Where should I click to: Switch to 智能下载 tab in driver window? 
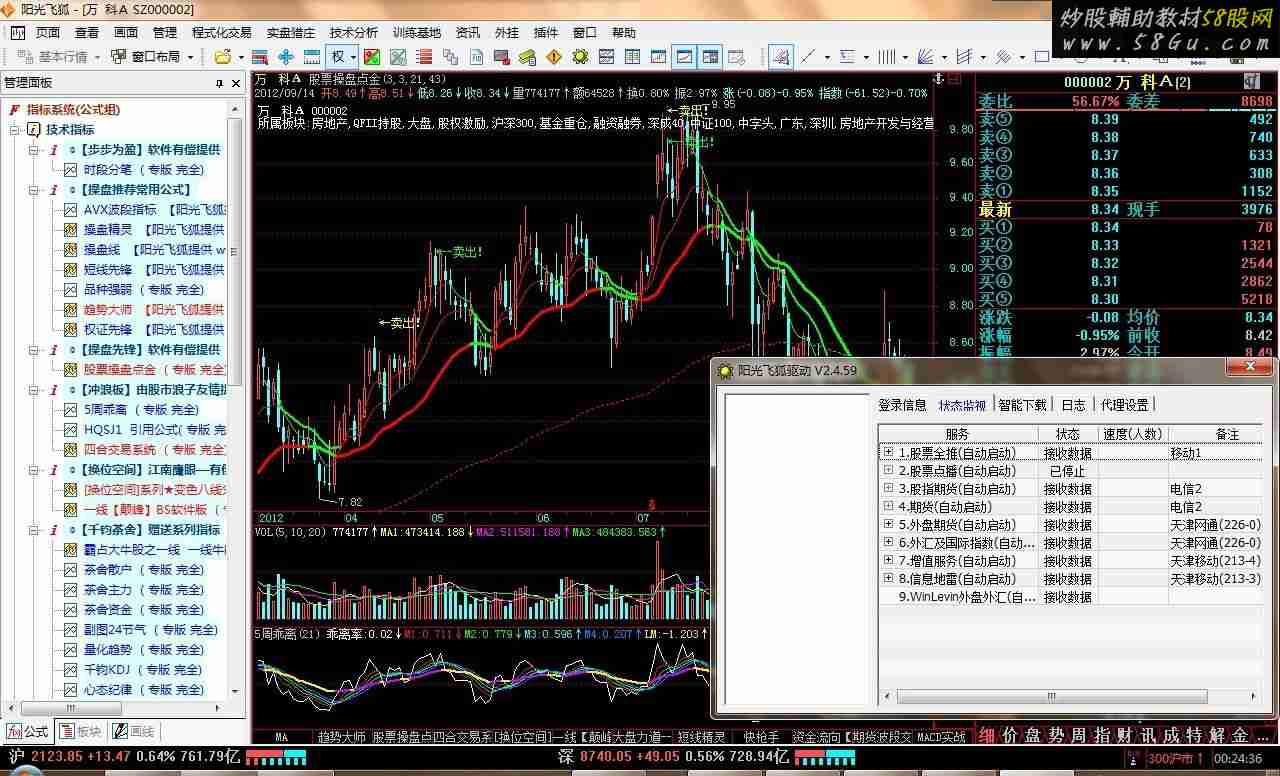point(1022,405)
